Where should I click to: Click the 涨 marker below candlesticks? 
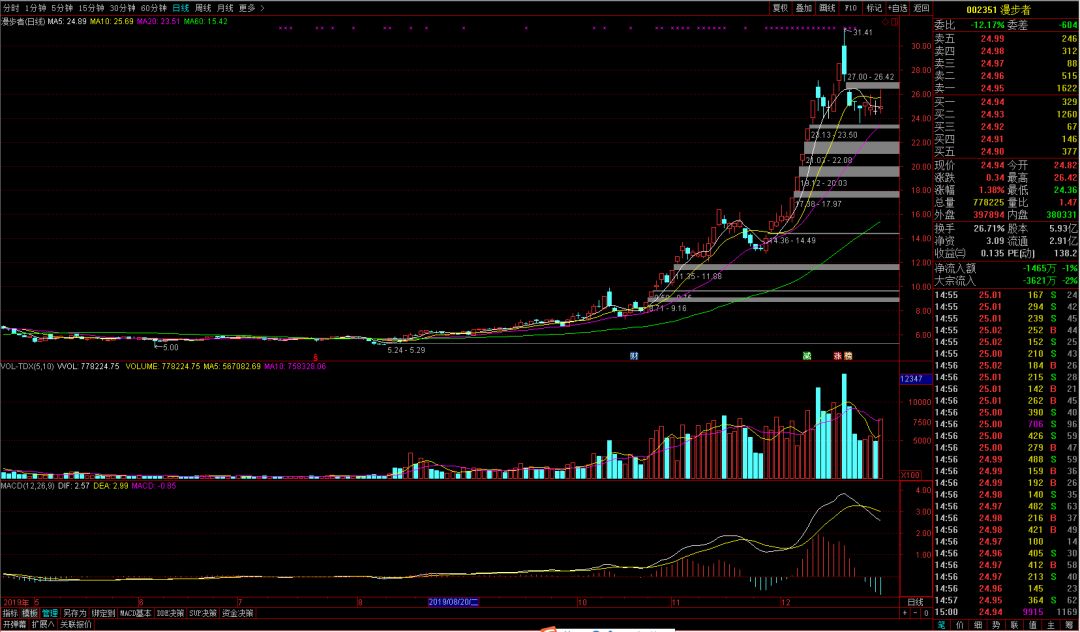coord(838,356)
